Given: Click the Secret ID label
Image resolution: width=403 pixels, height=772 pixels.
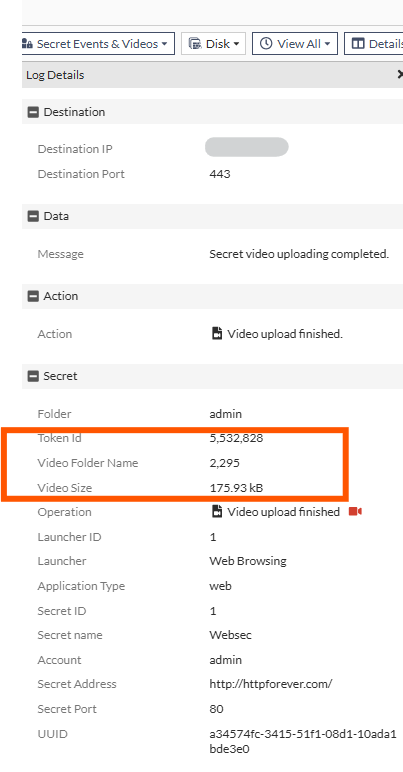Looking at the screenshot, I should (x=62, y=611).
